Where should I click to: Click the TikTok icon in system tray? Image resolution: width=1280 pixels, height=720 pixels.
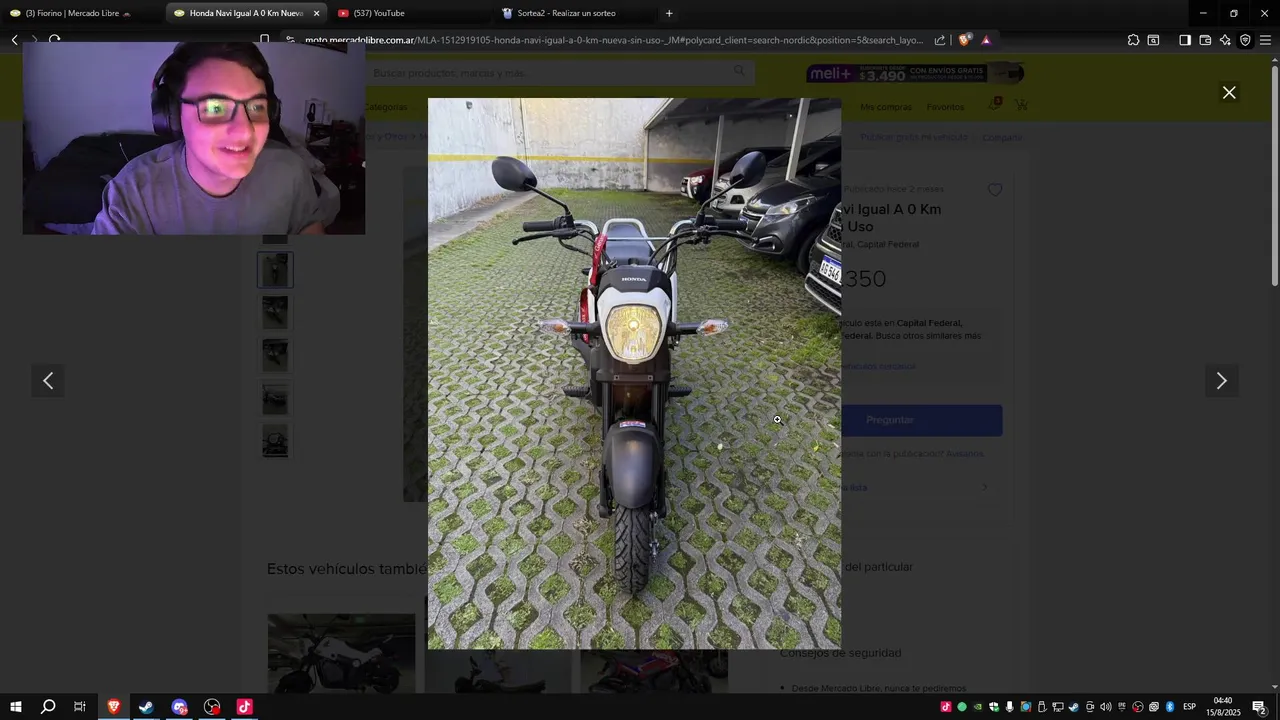point(946,707)
